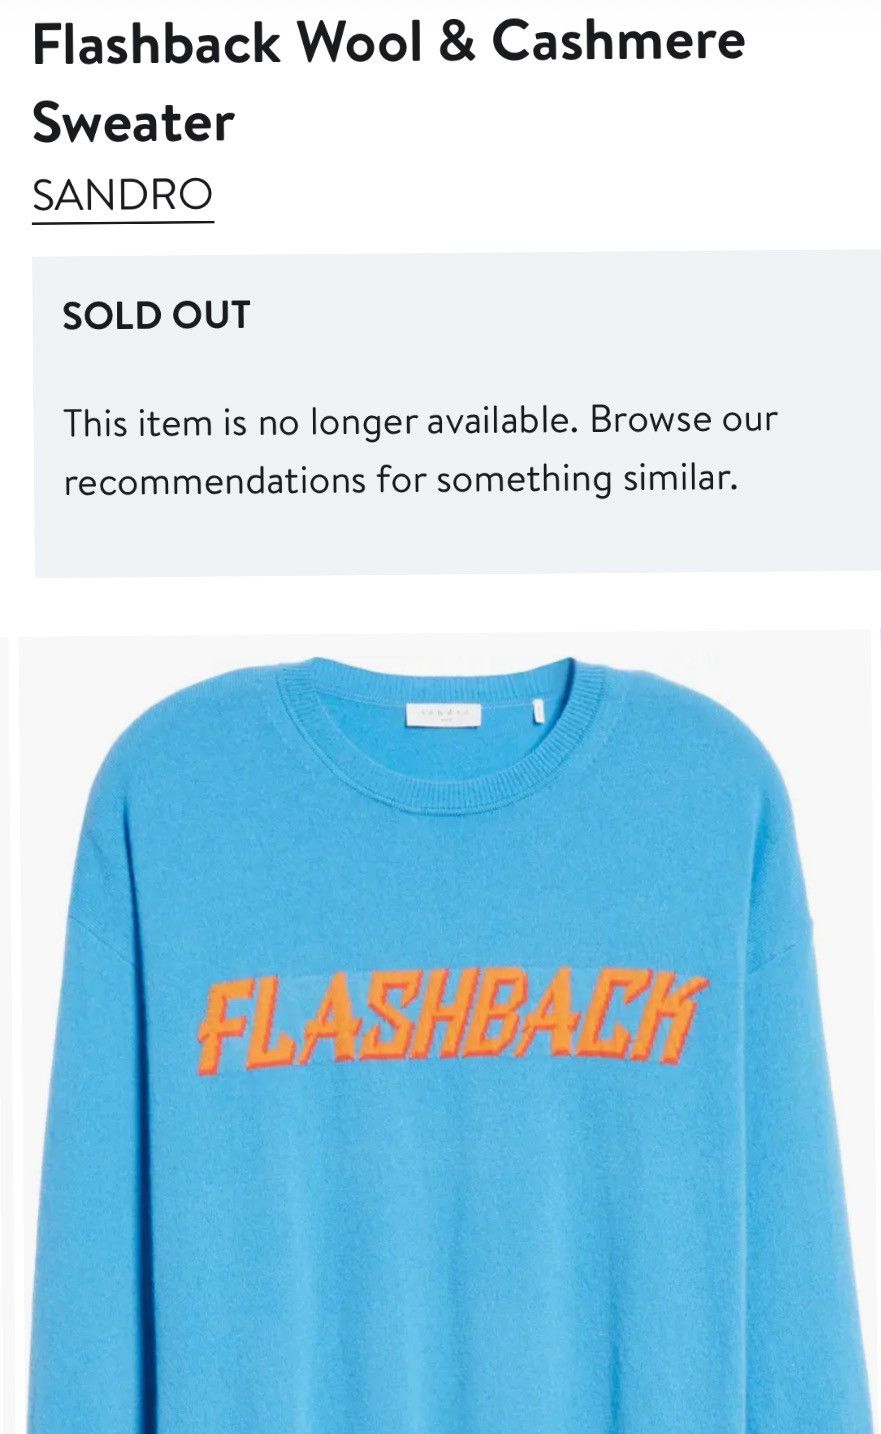
Task: Tap the word 'recommendations' in the notice
Action: [215, 481]
